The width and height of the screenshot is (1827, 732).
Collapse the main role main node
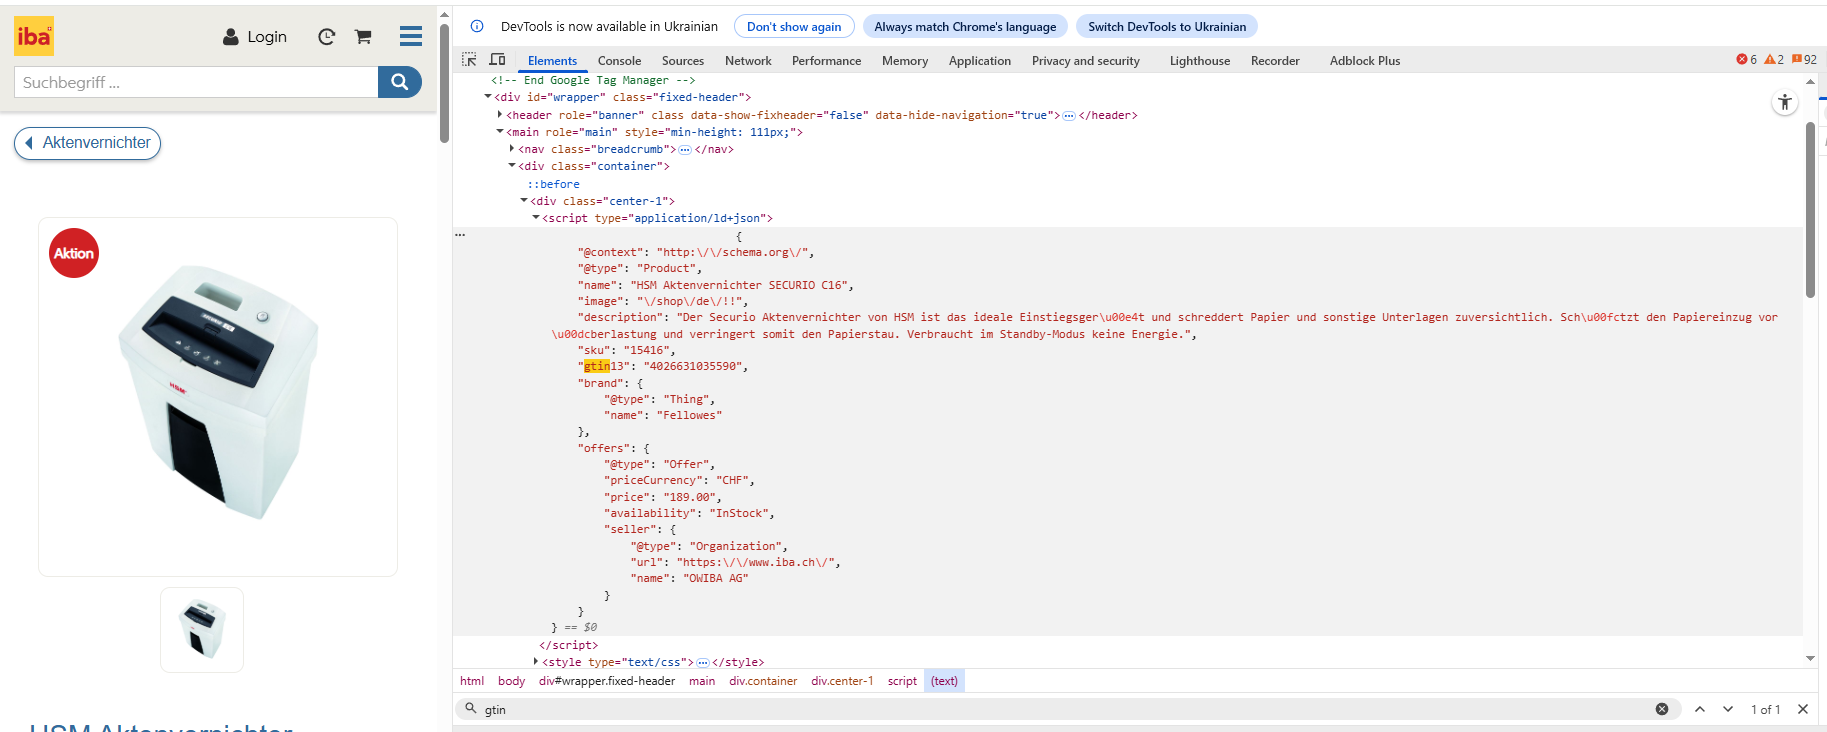(x=500, y=132)
